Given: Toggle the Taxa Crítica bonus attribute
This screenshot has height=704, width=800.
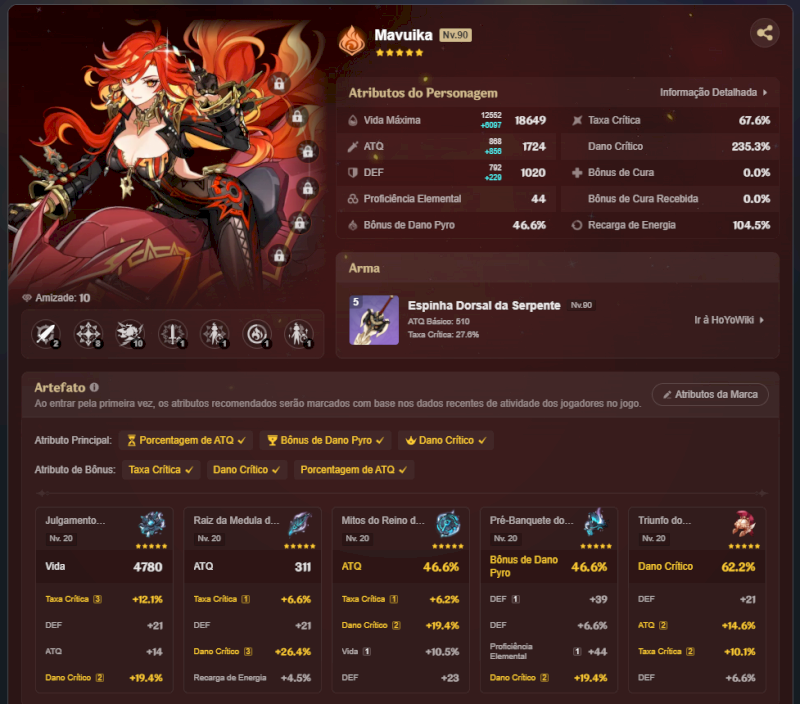Looking at the screenshot, I should (161, 470).
